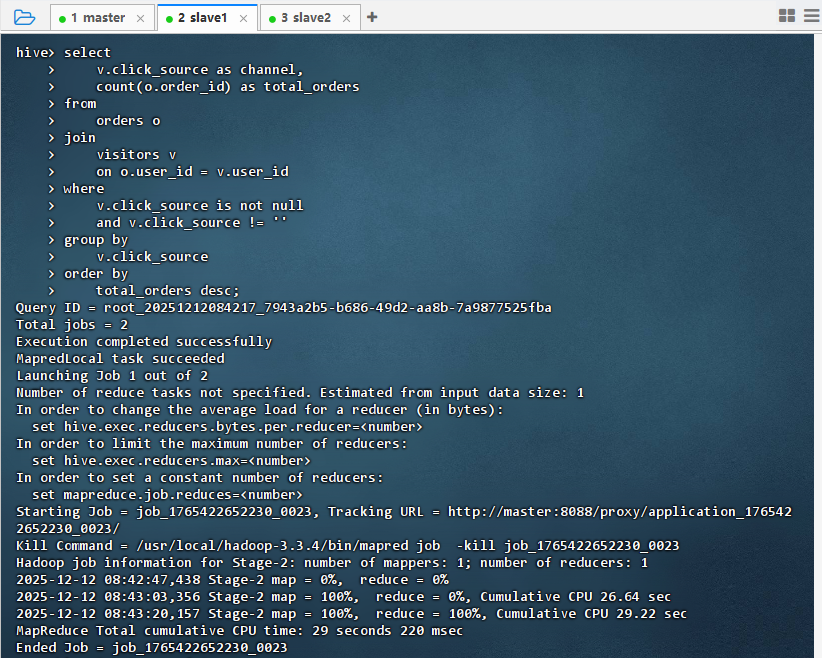
Task: Click 'count(o.order_id) as total_orders' line
Action: coord(228,87)
